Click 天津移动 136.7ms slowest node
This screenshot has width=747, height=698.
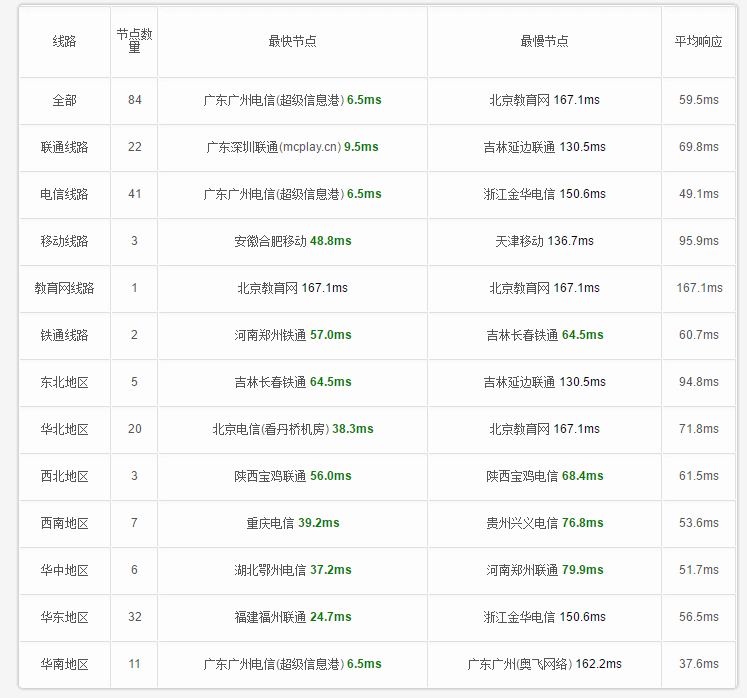(x=544, y=241)
